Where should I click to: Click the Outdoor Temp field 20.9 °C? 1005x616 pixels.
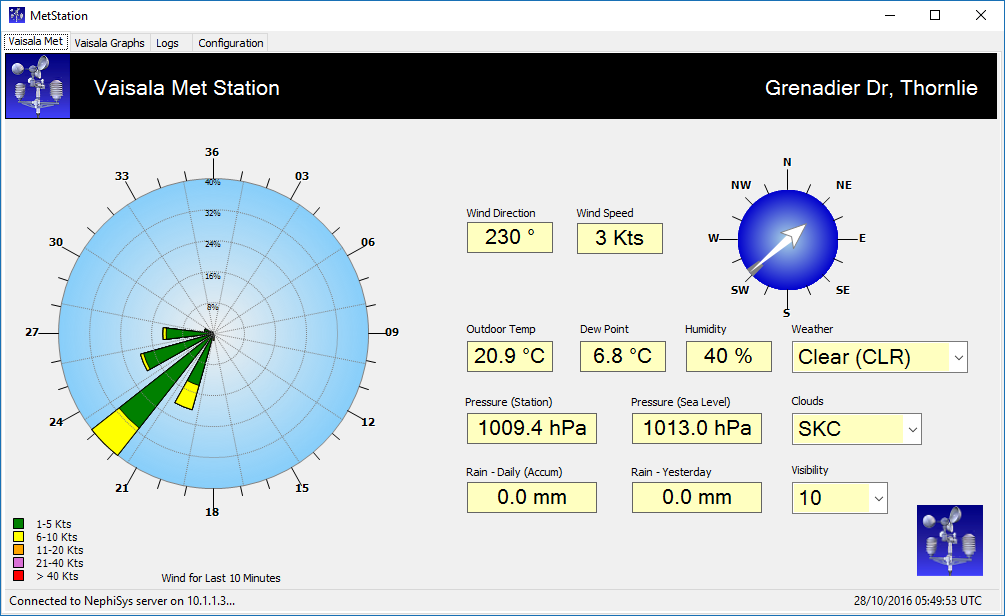tap(510, 356)
